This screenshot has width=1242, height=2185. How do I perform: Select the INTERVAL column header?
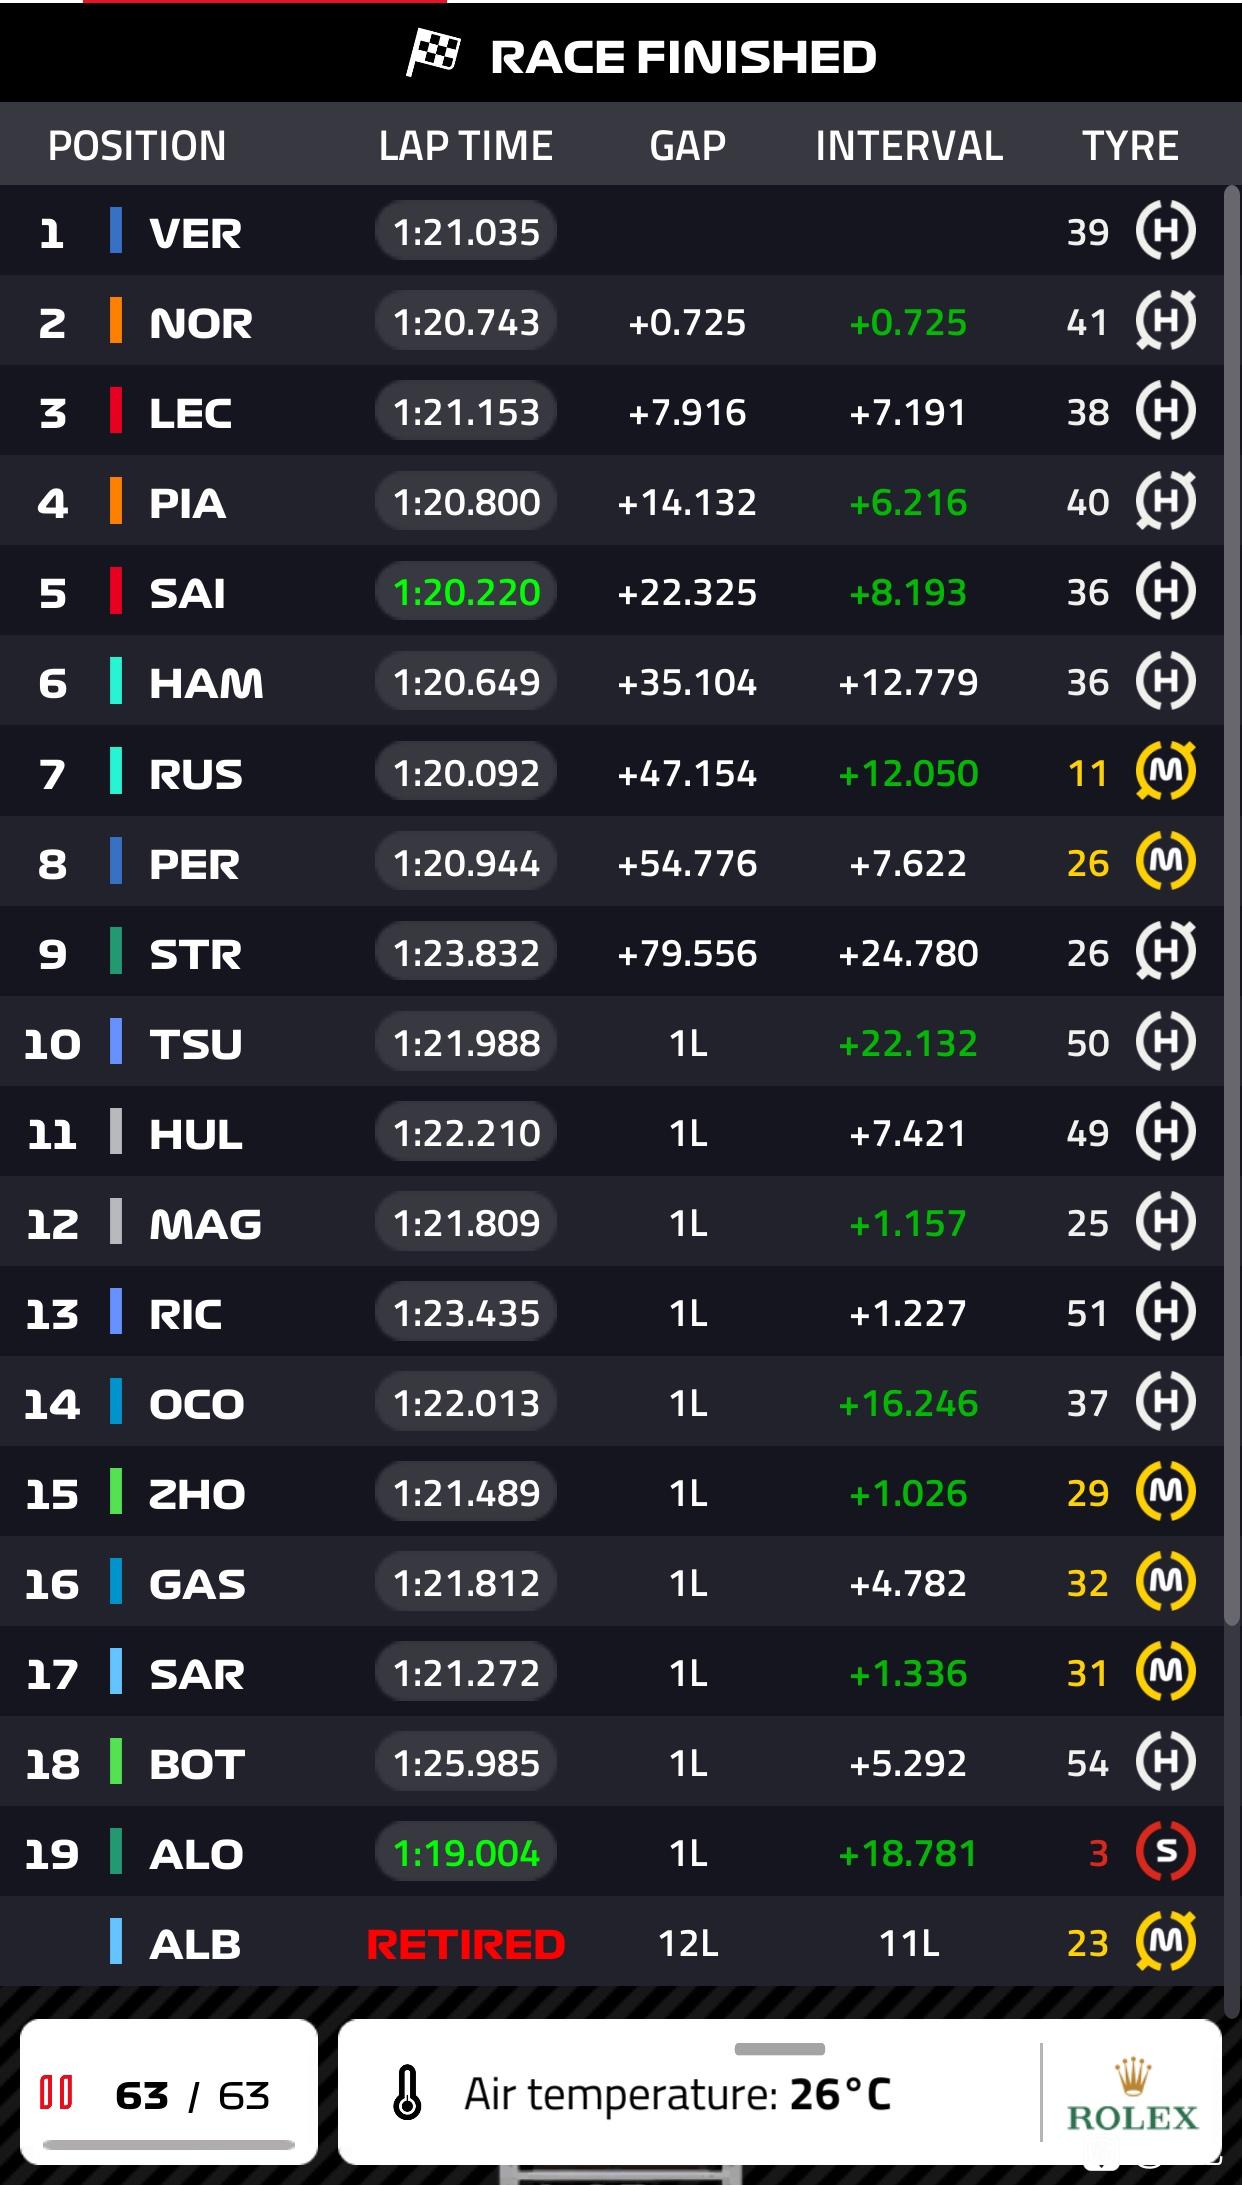pyautogui.click(x=909, y=146)
